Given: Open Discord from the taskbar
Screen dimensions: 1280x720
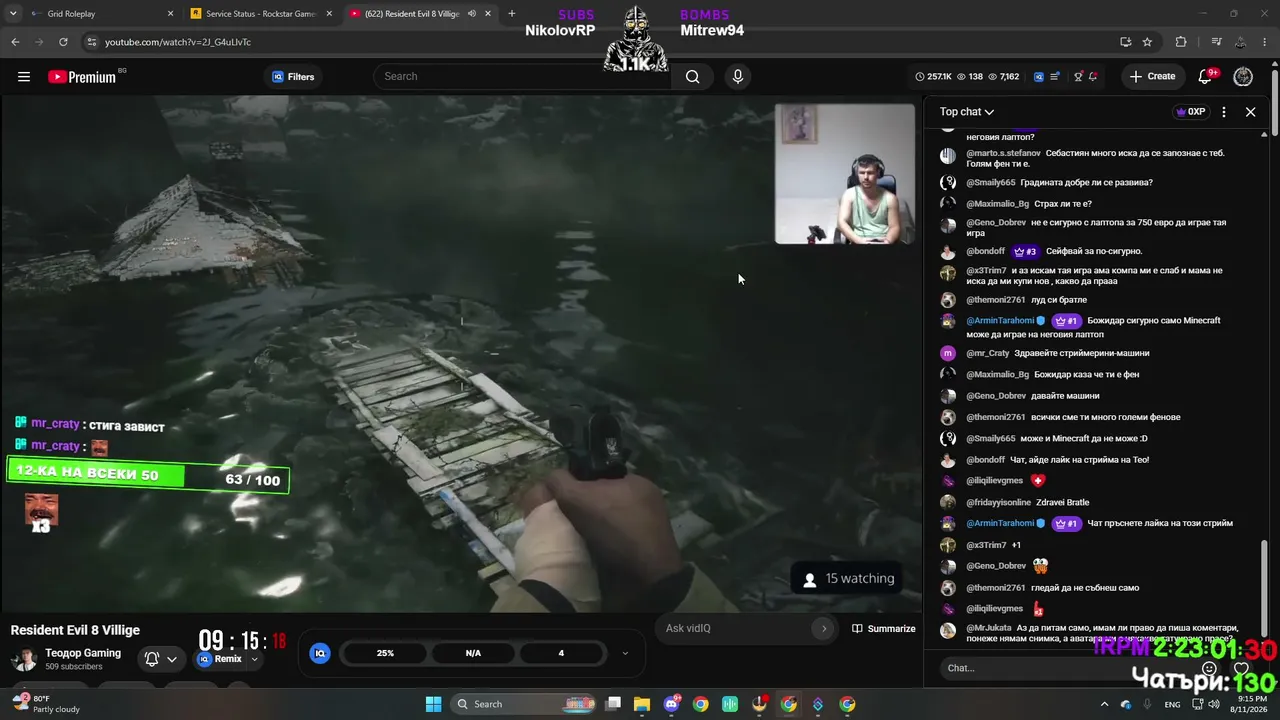Looking at the screenshot, I should pyautogui.click(x=671, y=704).
